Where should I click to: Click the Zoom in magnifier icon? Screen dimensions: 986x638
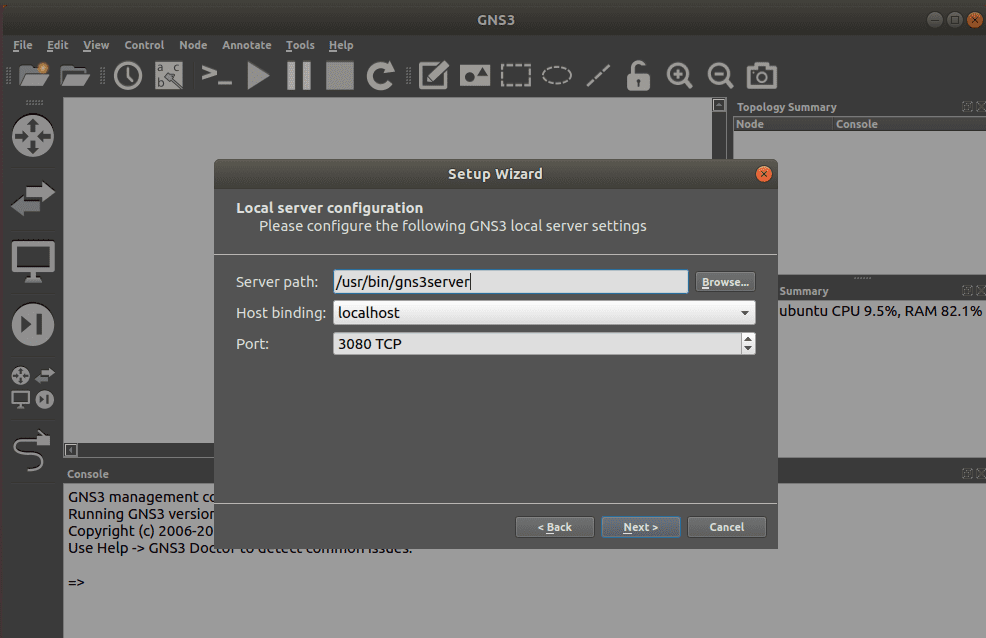tap(679, 76)
